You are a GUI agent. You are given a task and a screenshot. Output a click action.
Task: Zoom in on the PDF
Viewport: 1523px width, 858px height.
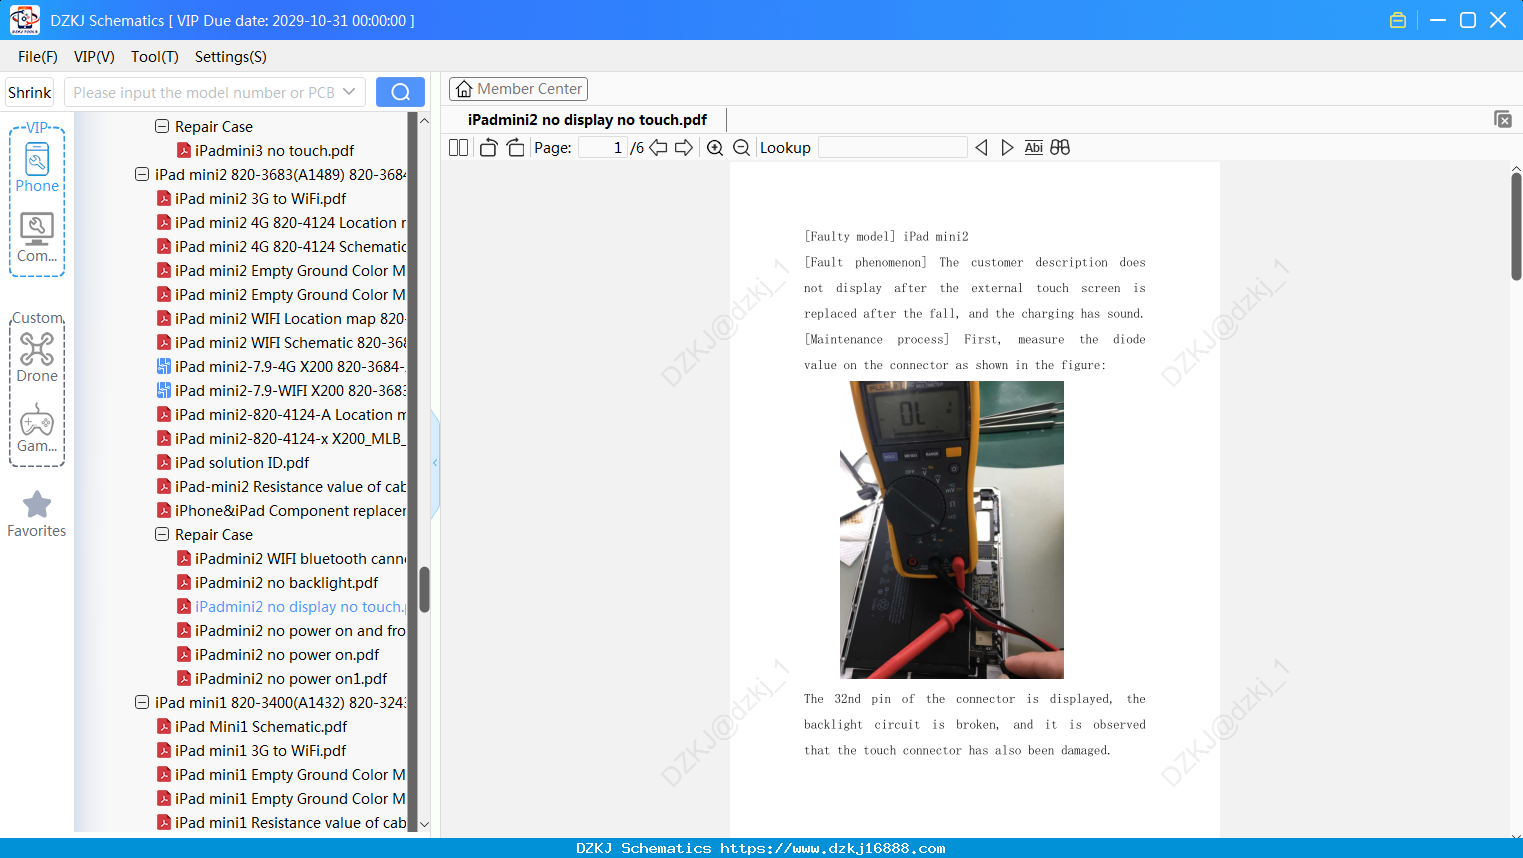[x=715, y=148]
